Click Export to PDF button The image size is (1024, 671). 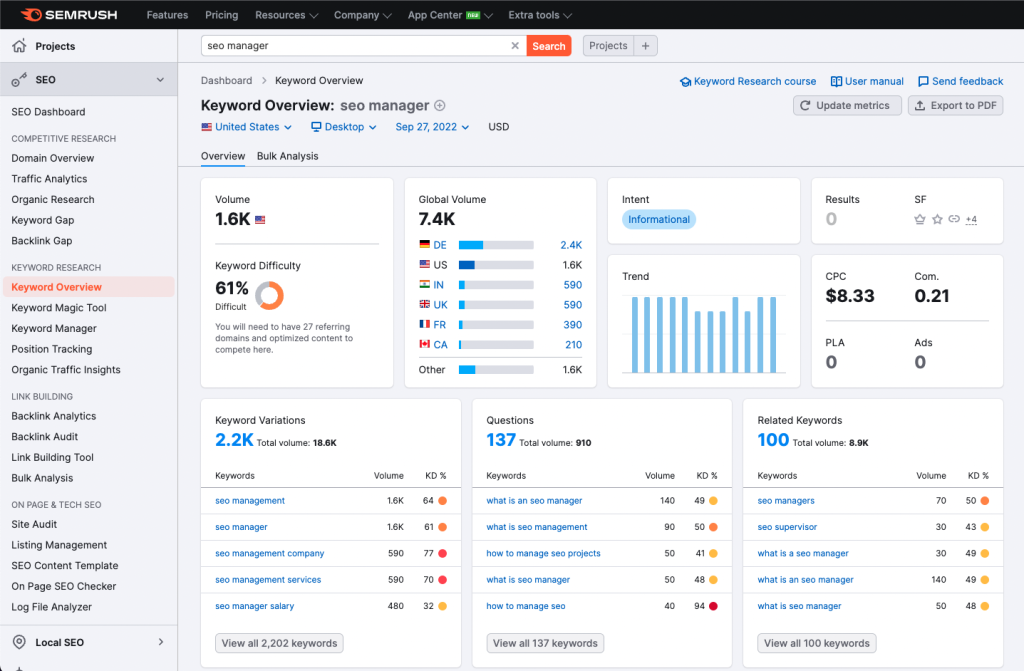955,105
